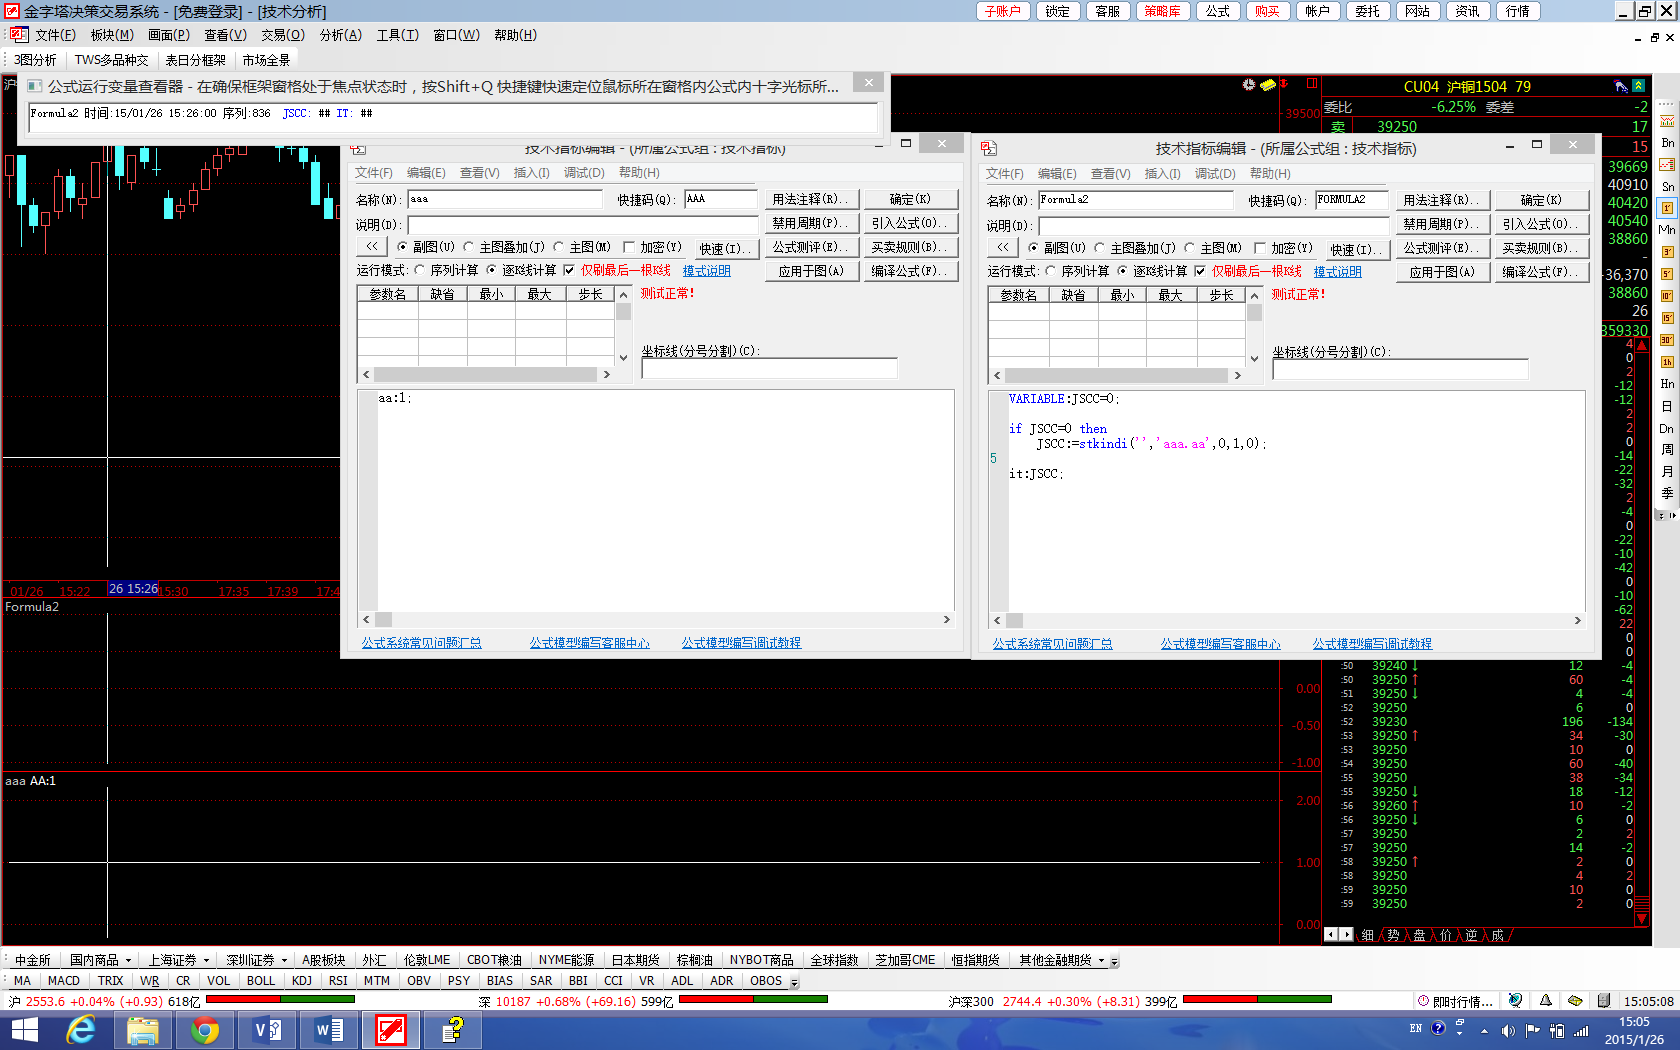Screen dimensions: 1680x1050
Task: Toggle 加密 checkbox in aaa editor
Action: pos(629,247)
